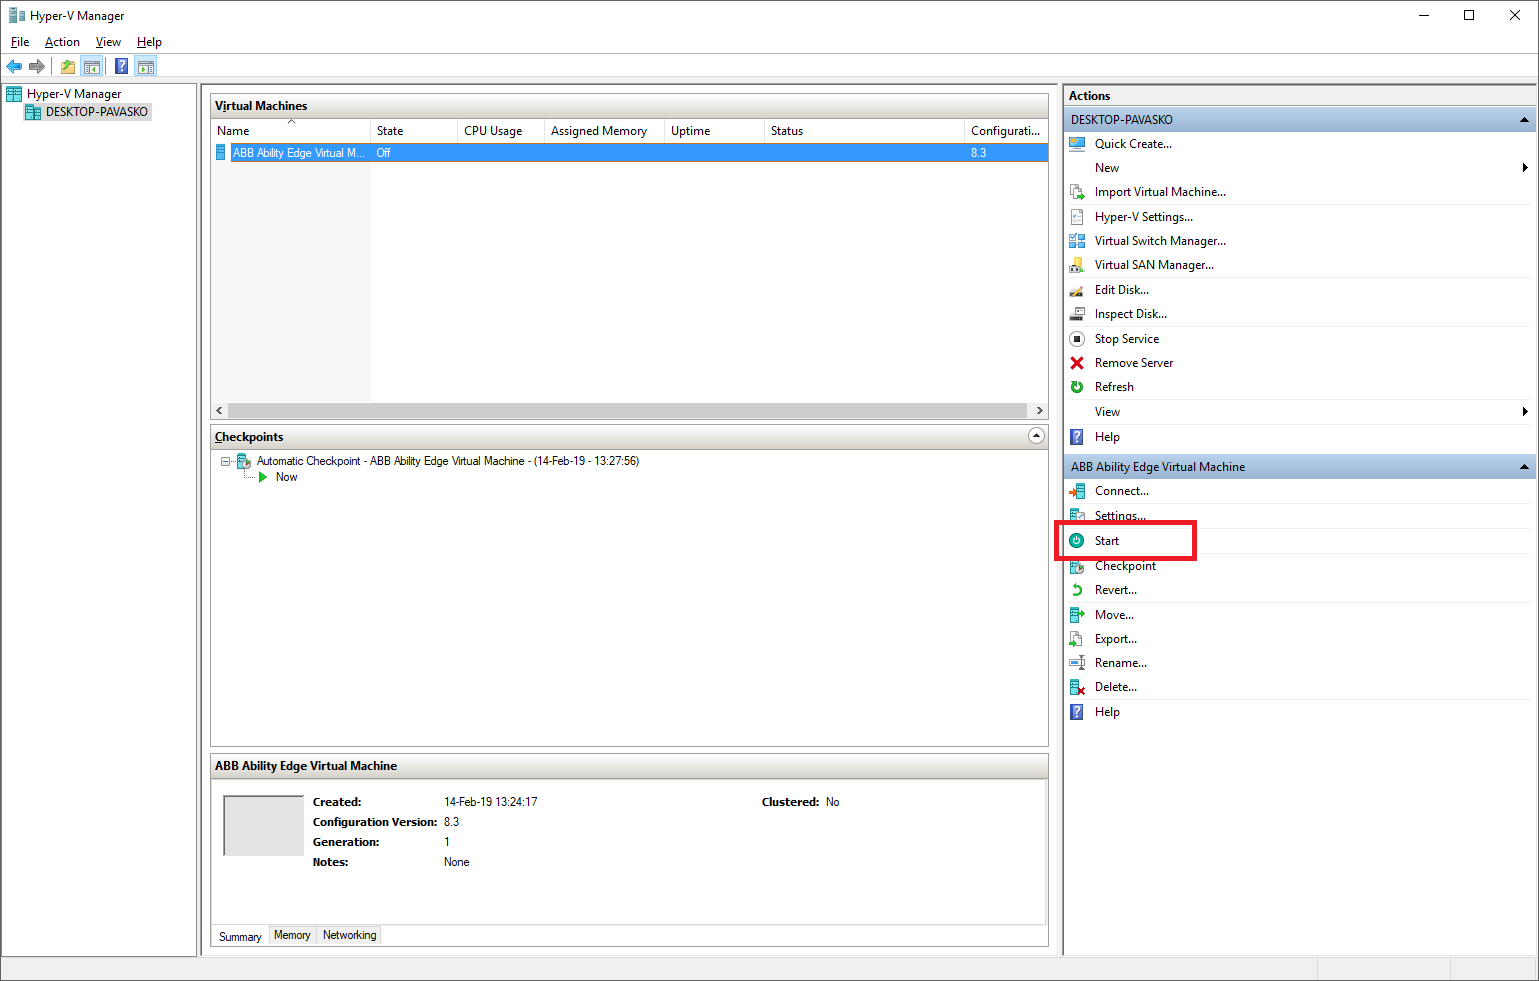The height and width of the screenshot is (981, 1539).
Task: Select DESKTOP-PAVASKO server in tree
Action: 96,112
